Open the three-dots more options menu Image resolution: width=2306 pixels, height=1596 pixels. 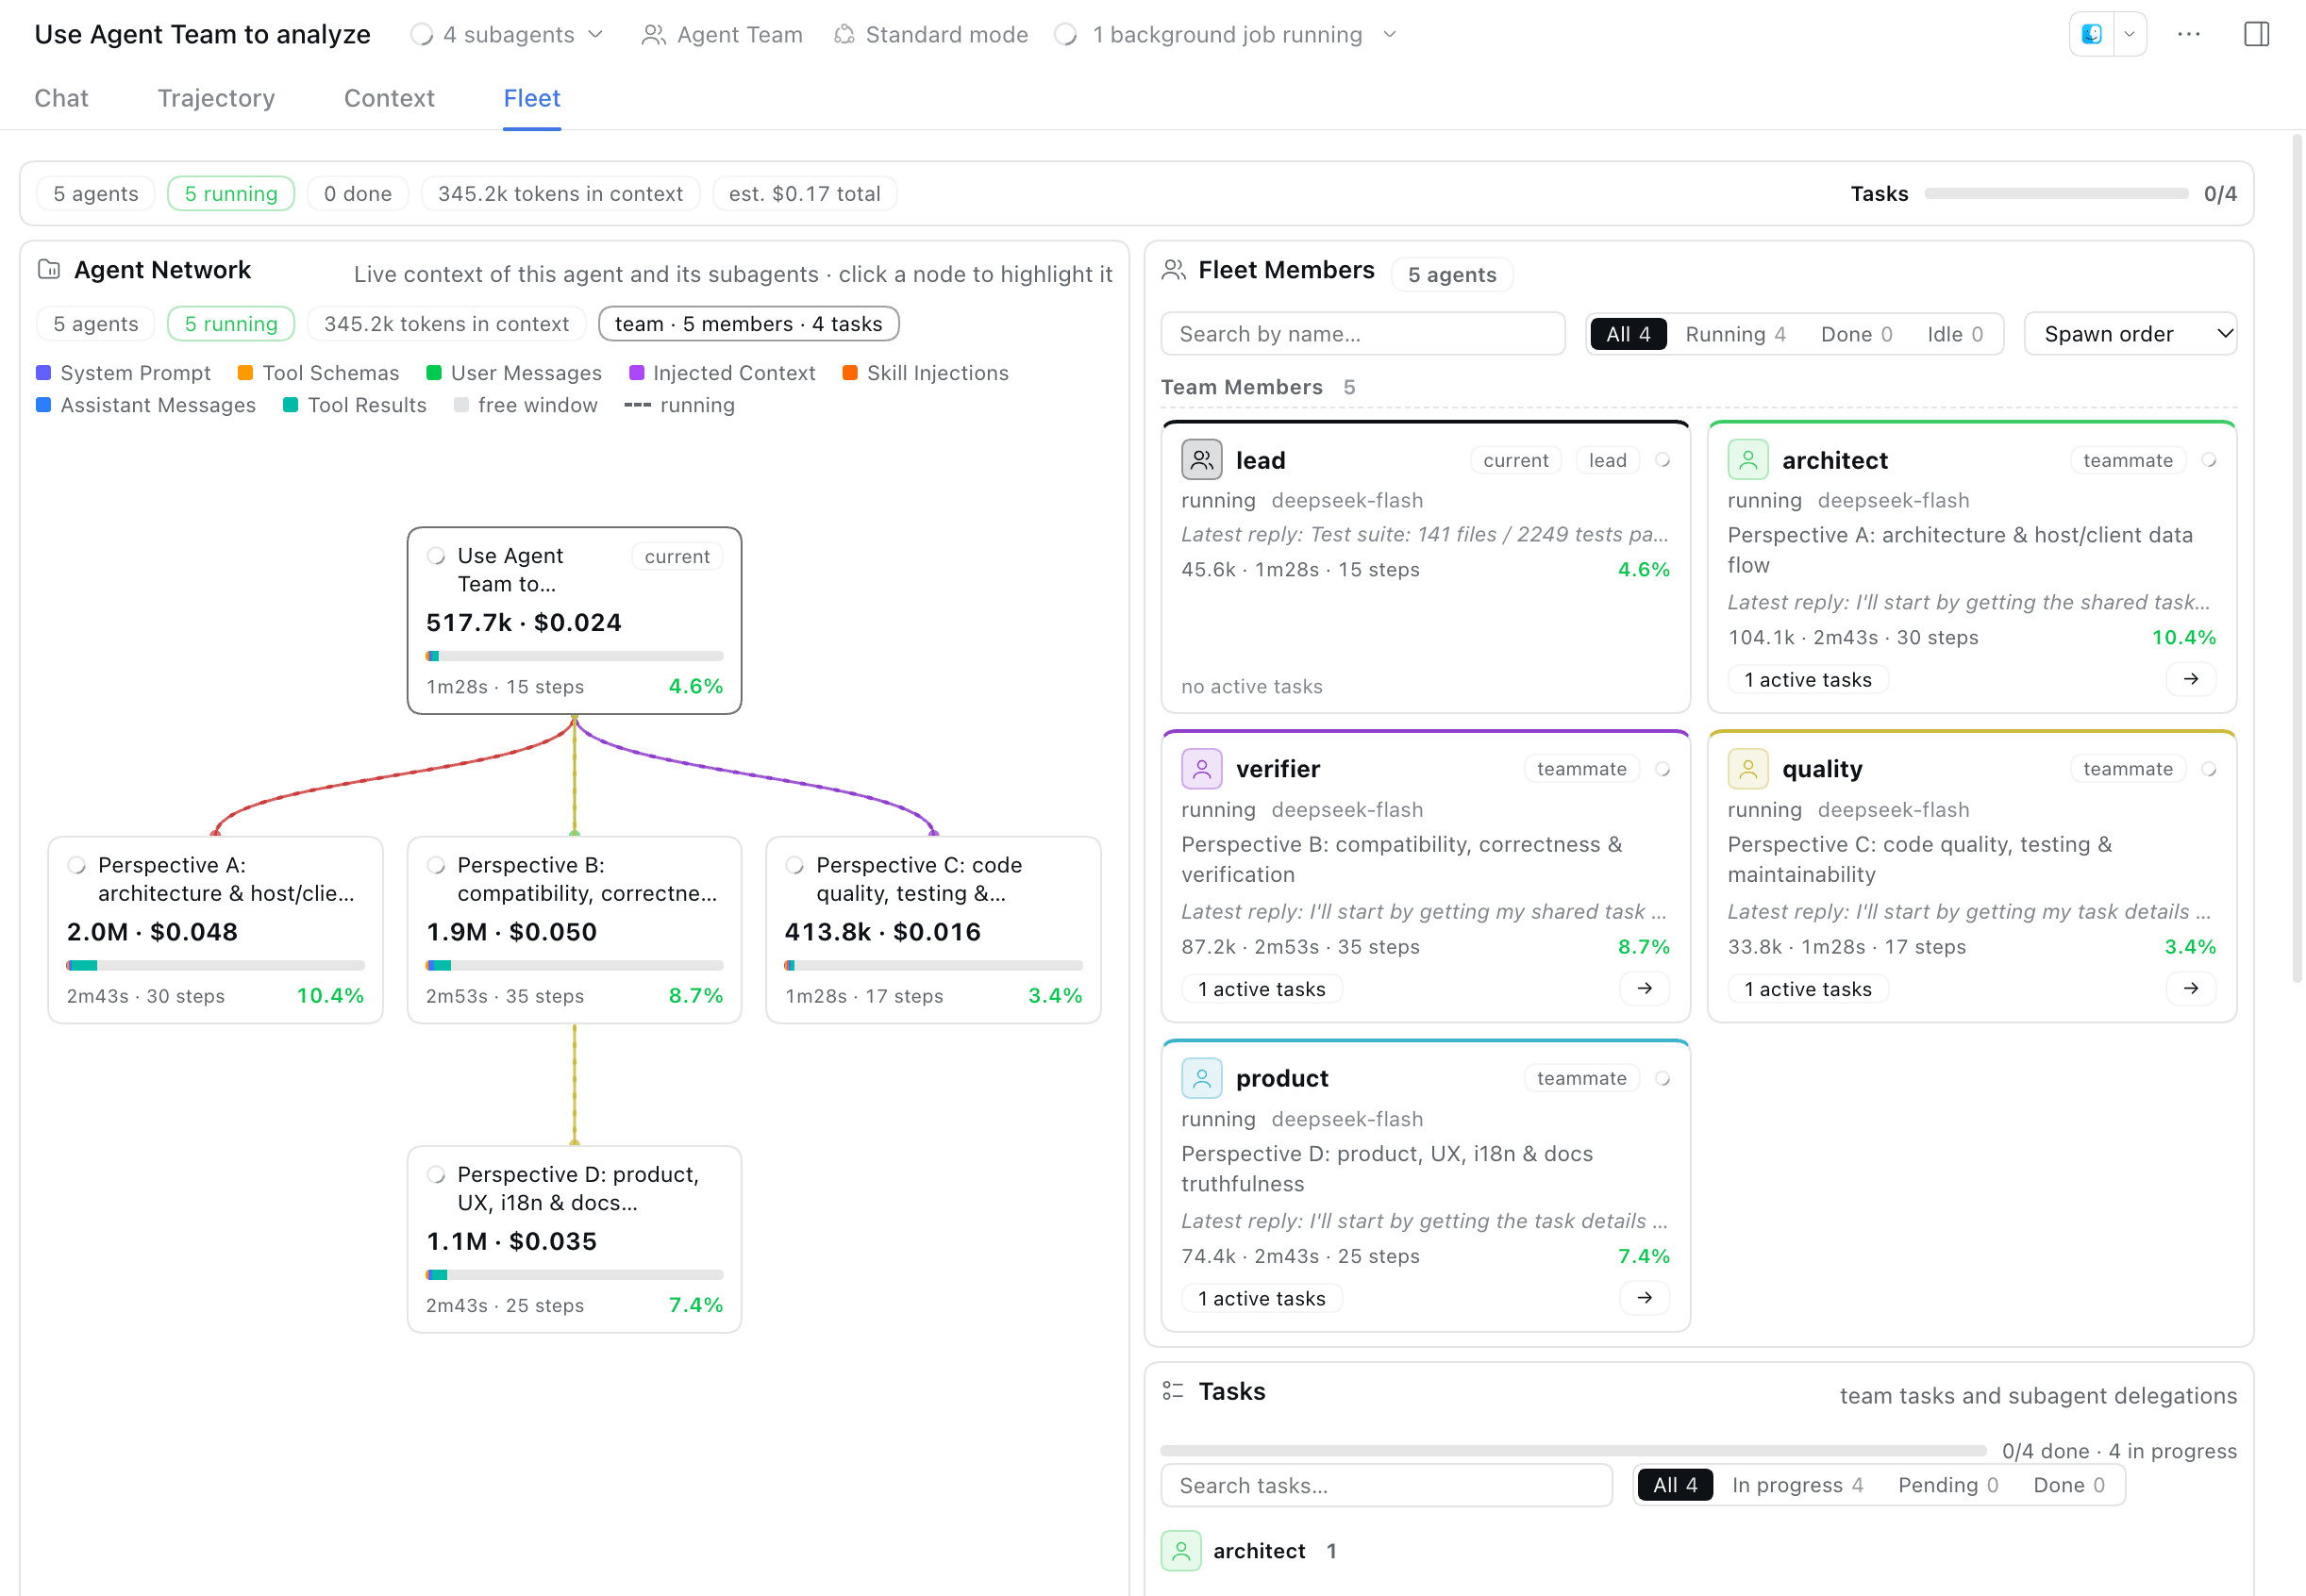pyautogui.click(x=2189, y=34)
